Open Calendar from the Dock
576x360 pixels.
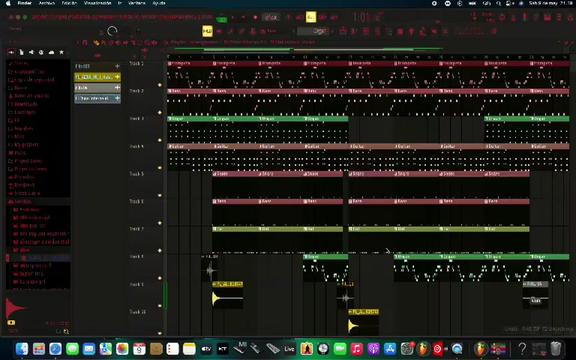(139, 349)
